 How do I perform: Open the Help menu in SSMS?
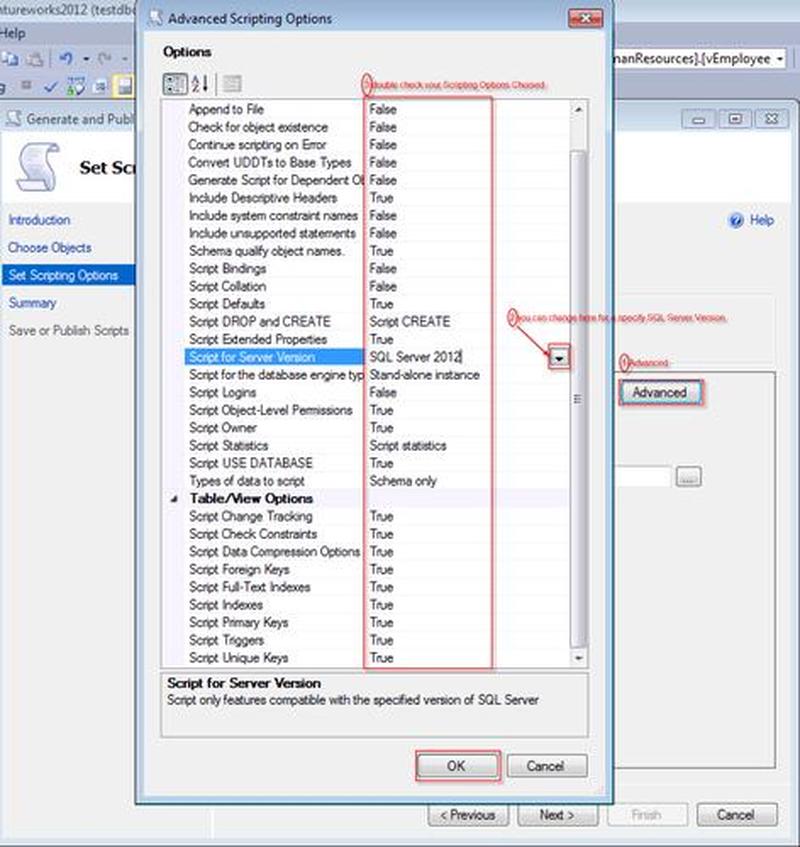(x=12, y=33)
